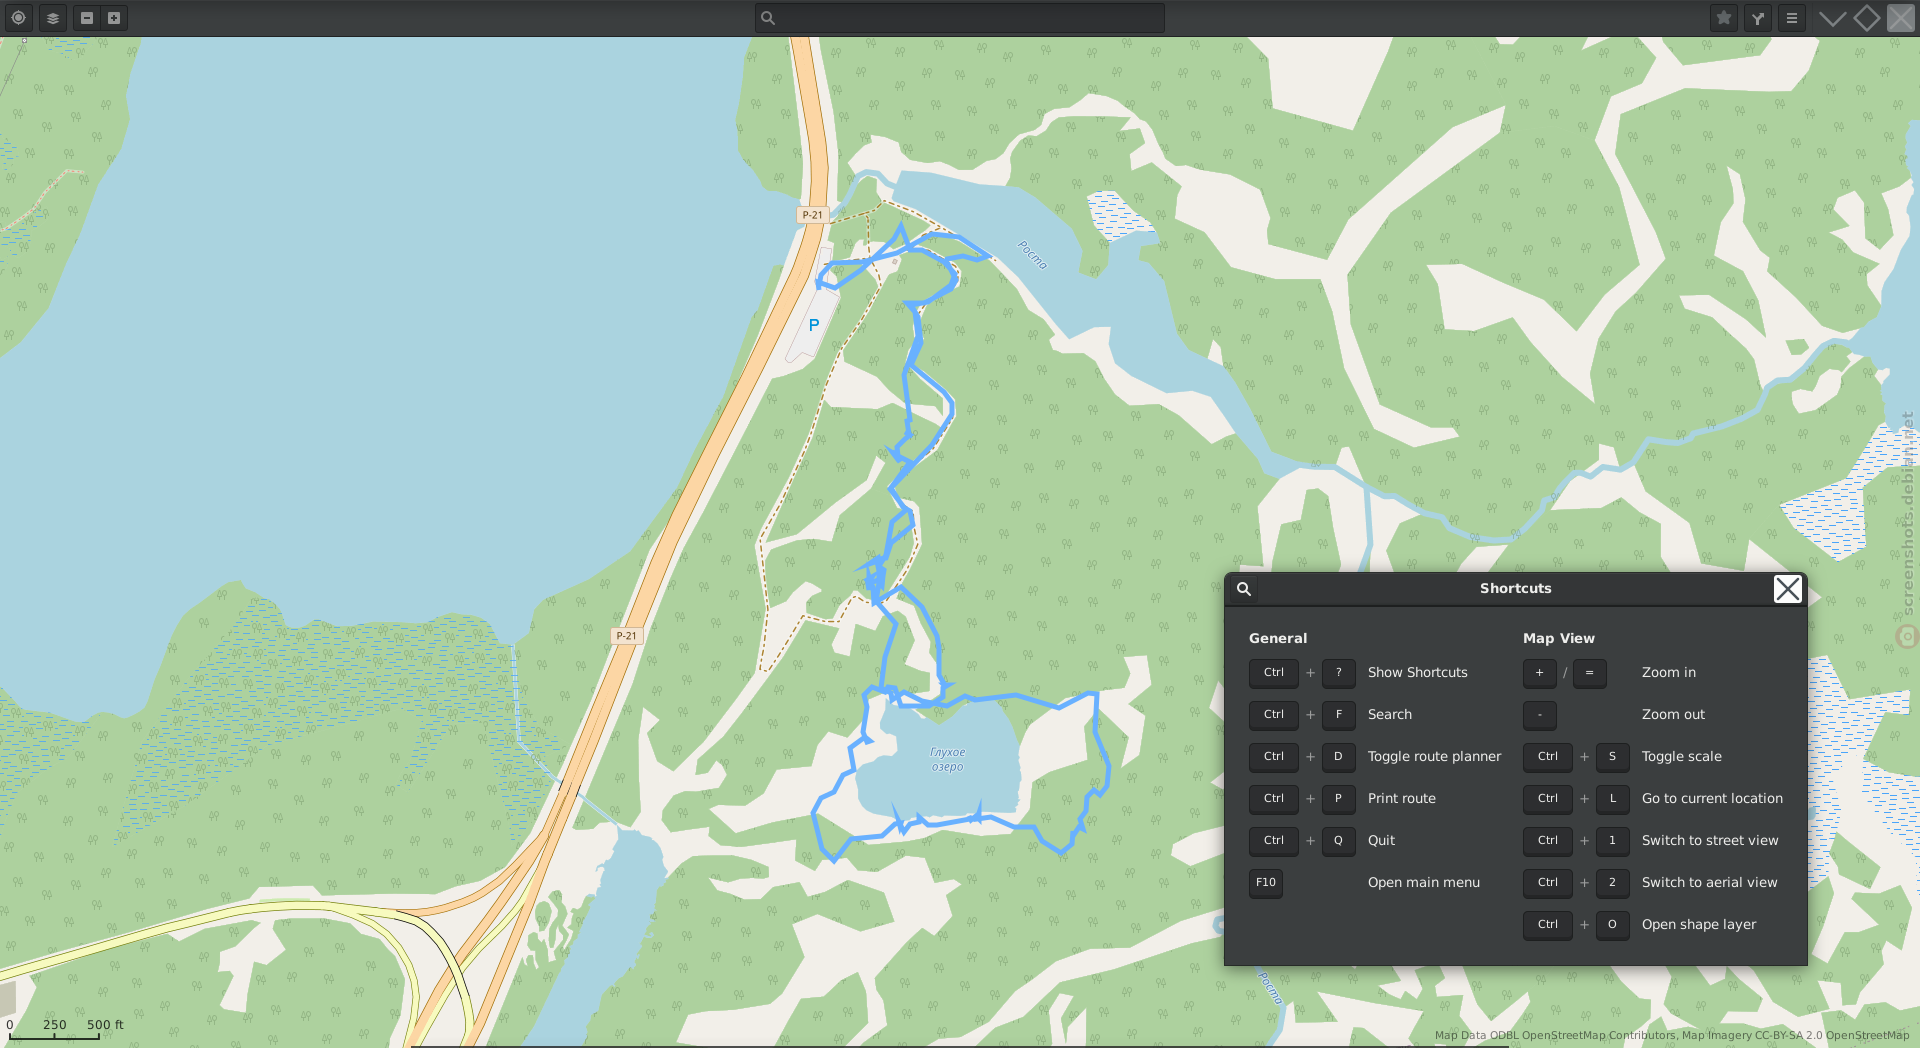Screen dimensions: 1920x1048
Task: Click the Shortcuts window title
Action: pyautogui.click(x=1516, y=589)
